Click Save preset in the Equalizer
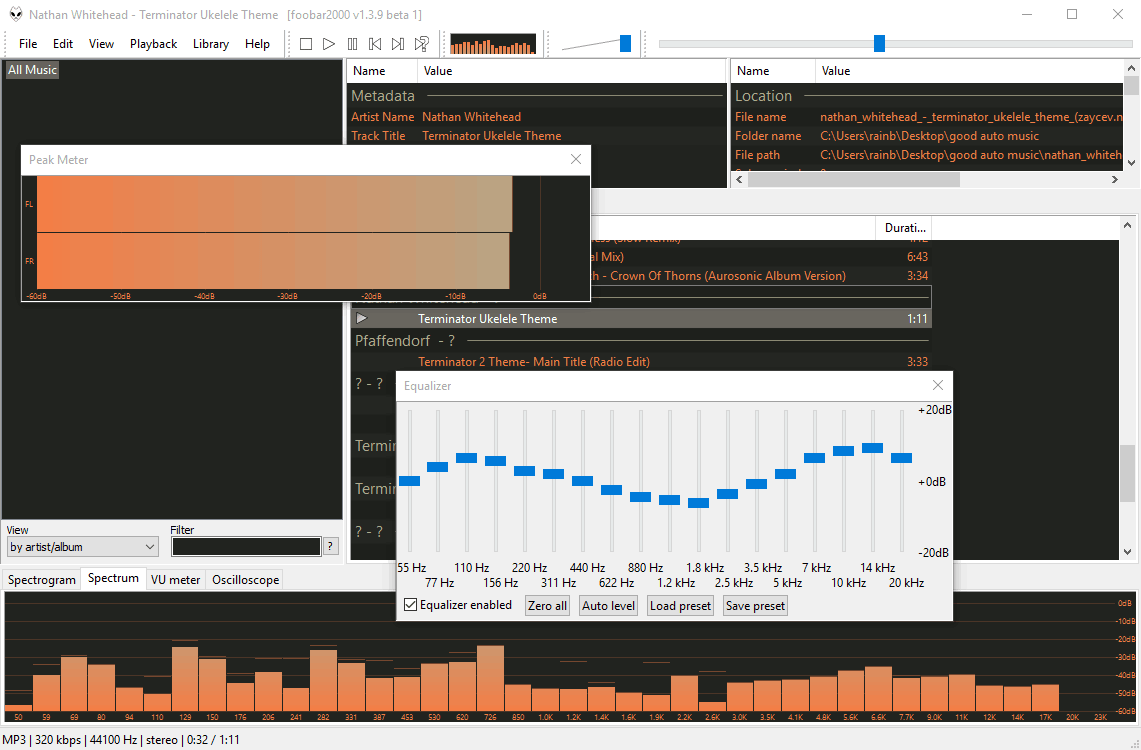 click(755, 606)
